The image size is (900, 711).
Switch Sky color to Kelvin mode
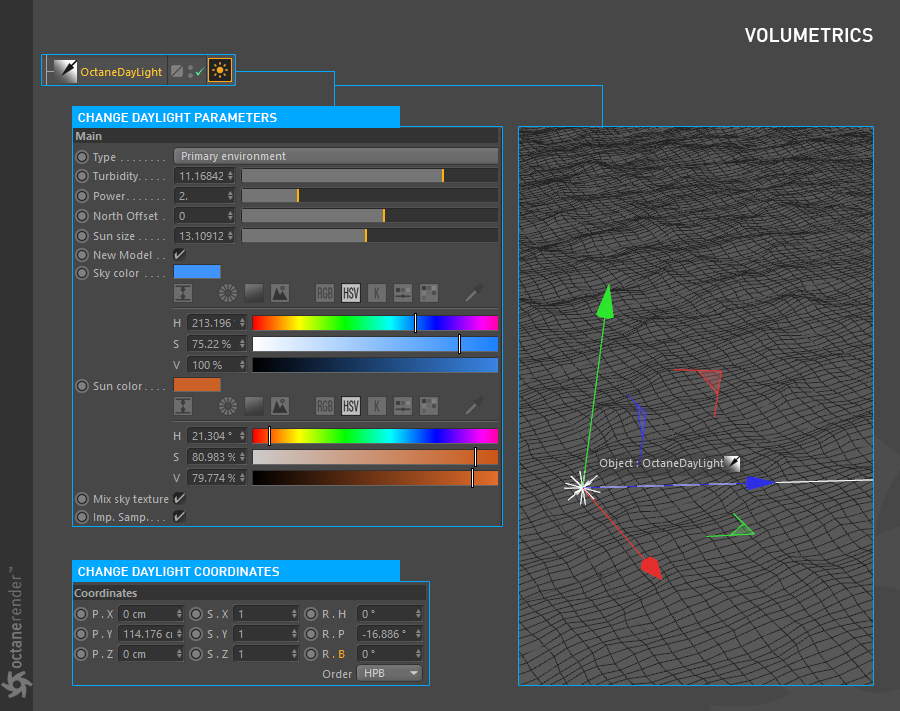tap(377, 293)
